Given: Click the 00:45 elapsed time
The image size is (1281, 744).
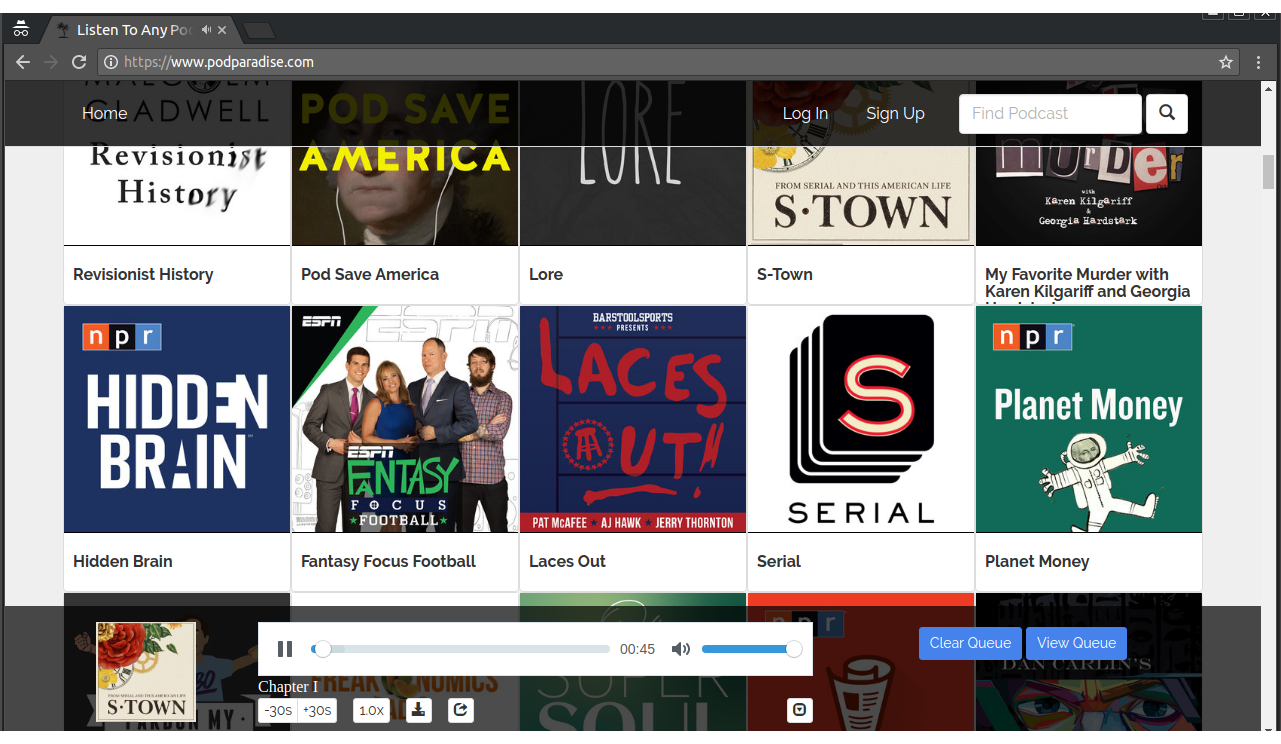Looking at the screenshot, I should point(637,649).
